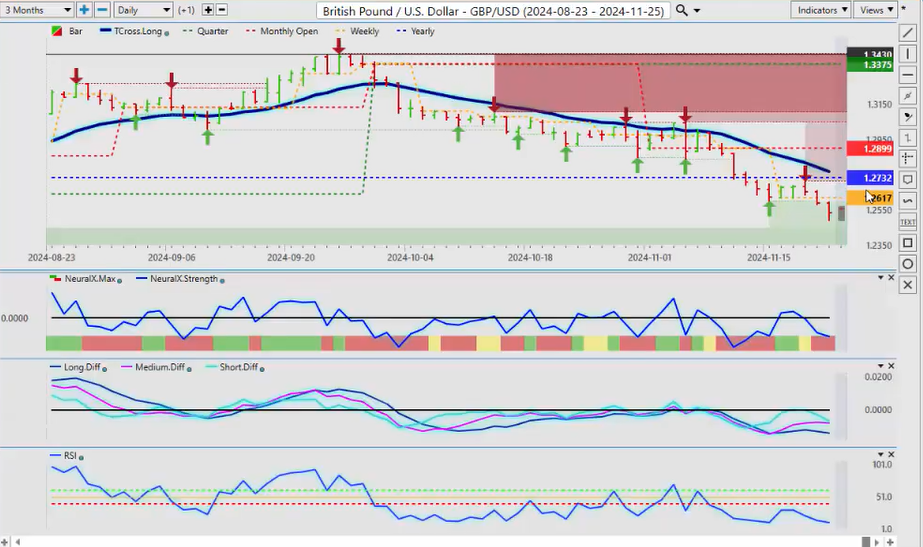Image resolution: width=923 pixels, height=547 pixels.
Task: Select the crosshair cursor tool
Action: pos(908,158)
